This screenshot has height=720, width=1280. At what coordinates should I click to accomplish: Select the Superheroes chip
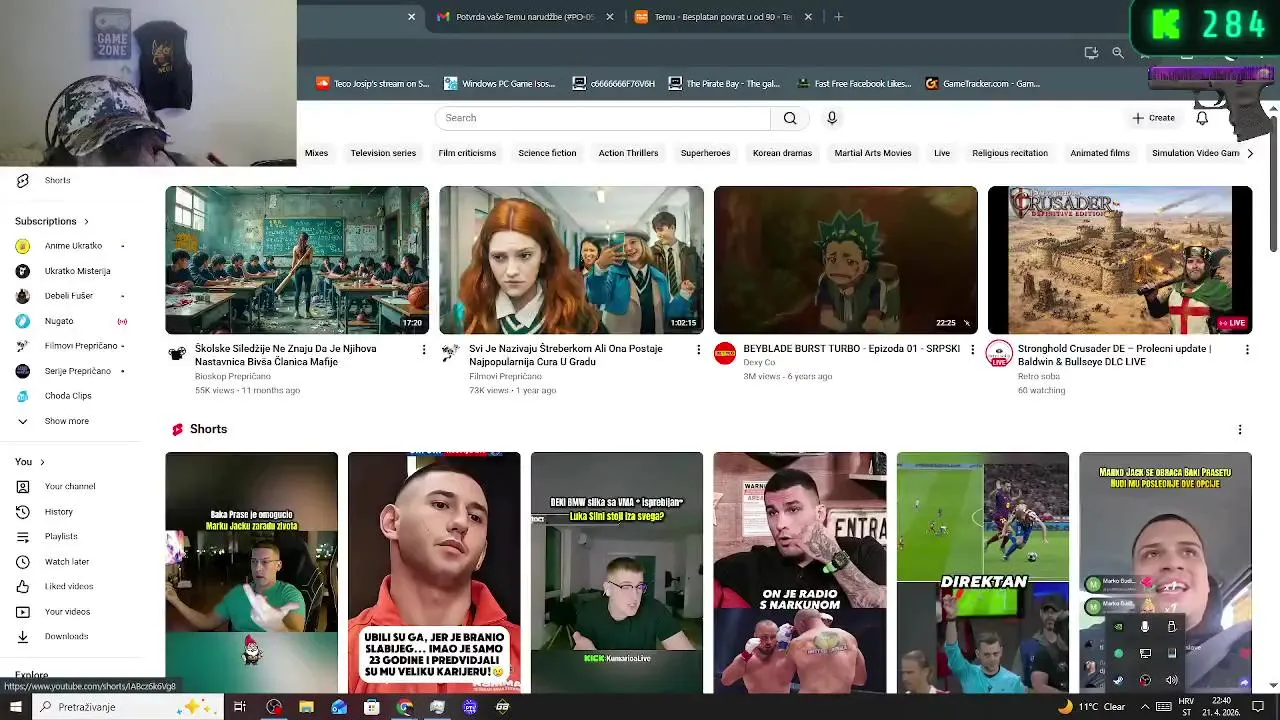coord(705,153)
